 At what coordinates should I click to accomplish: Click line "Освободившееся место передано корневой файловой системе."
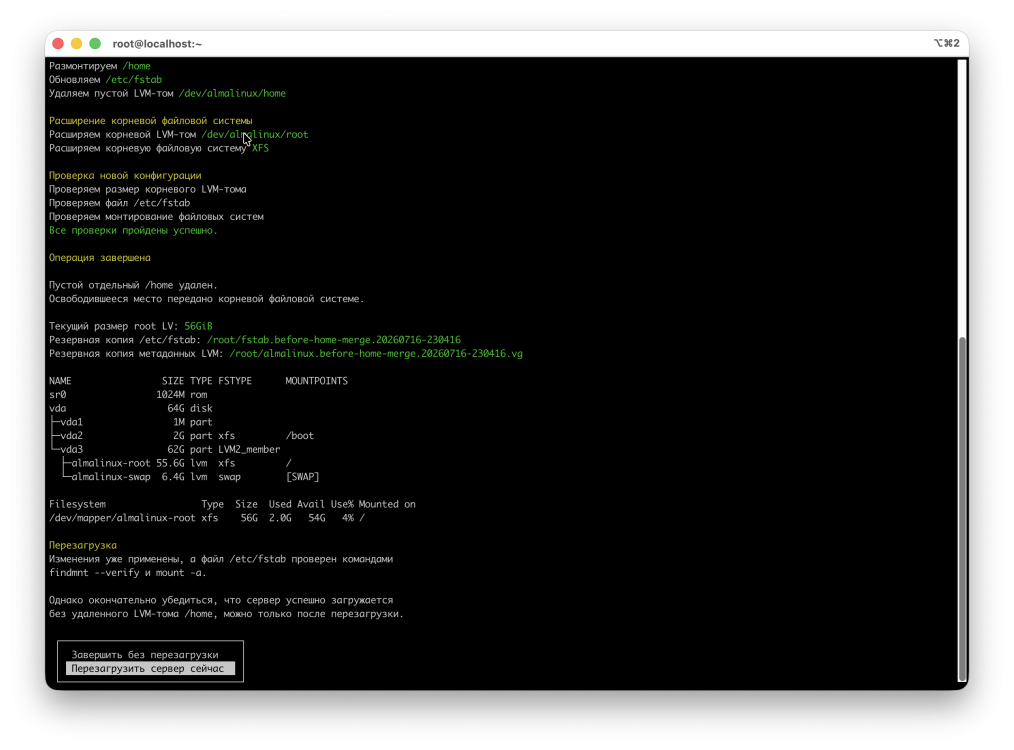click(x=206, y=299)
